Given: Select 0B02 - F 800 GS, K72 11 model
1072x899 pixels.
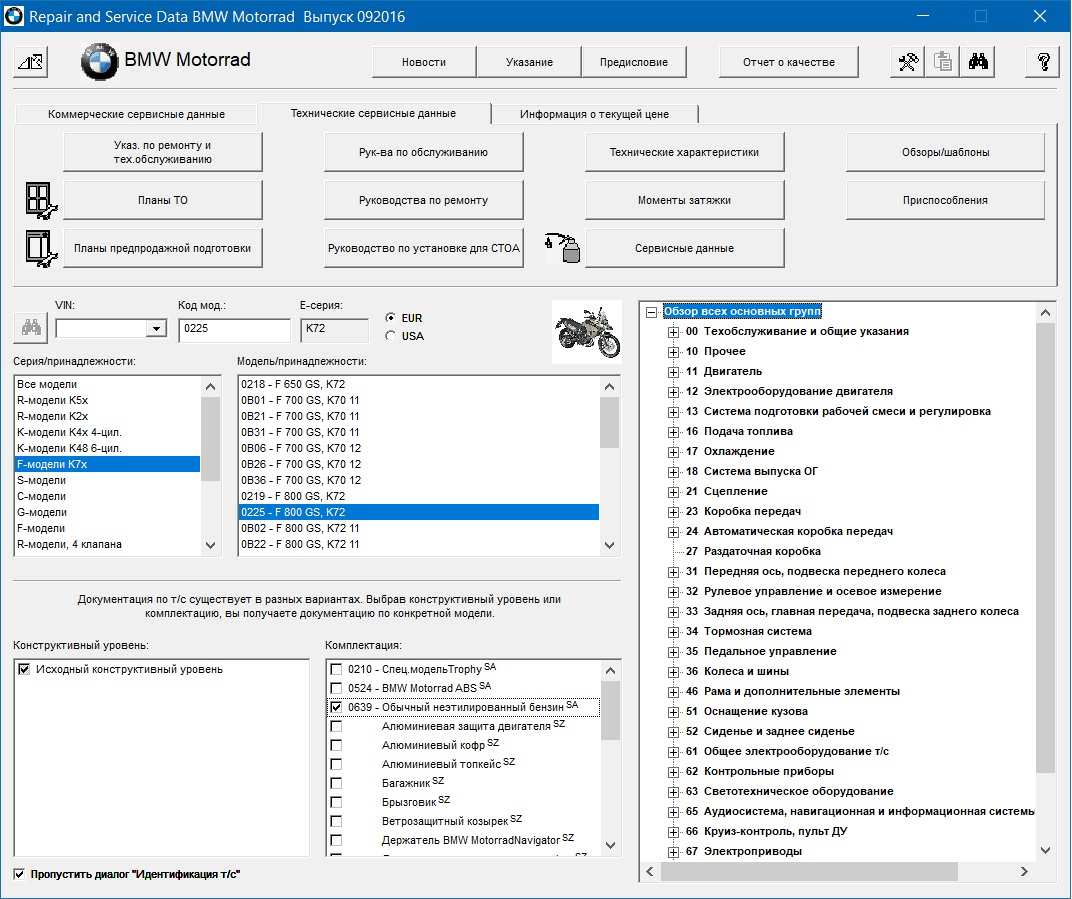Looking at the screenshot, I should pyautogui.click(x=418, y=528).
